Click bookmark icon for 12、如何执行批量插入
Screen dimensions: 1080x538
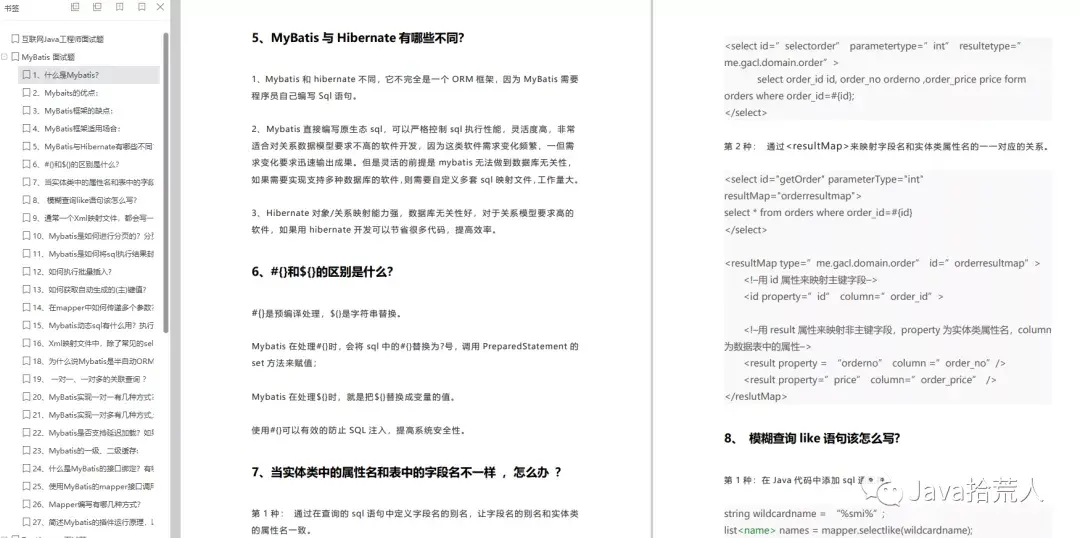point(26,272)
